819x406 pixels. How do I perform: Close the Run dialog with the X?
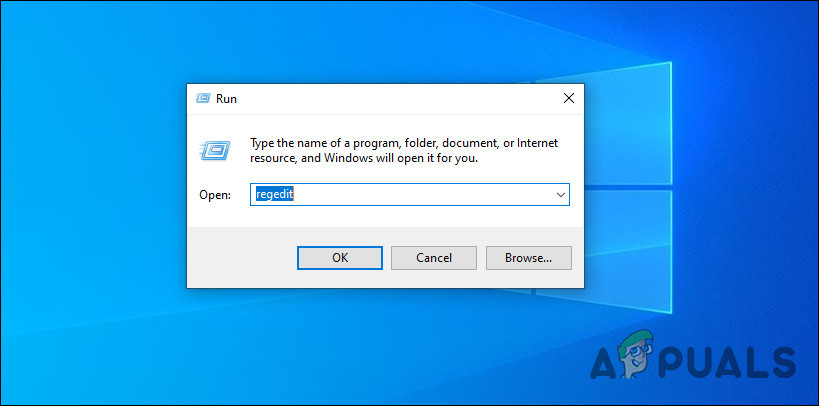click(568, 99)
